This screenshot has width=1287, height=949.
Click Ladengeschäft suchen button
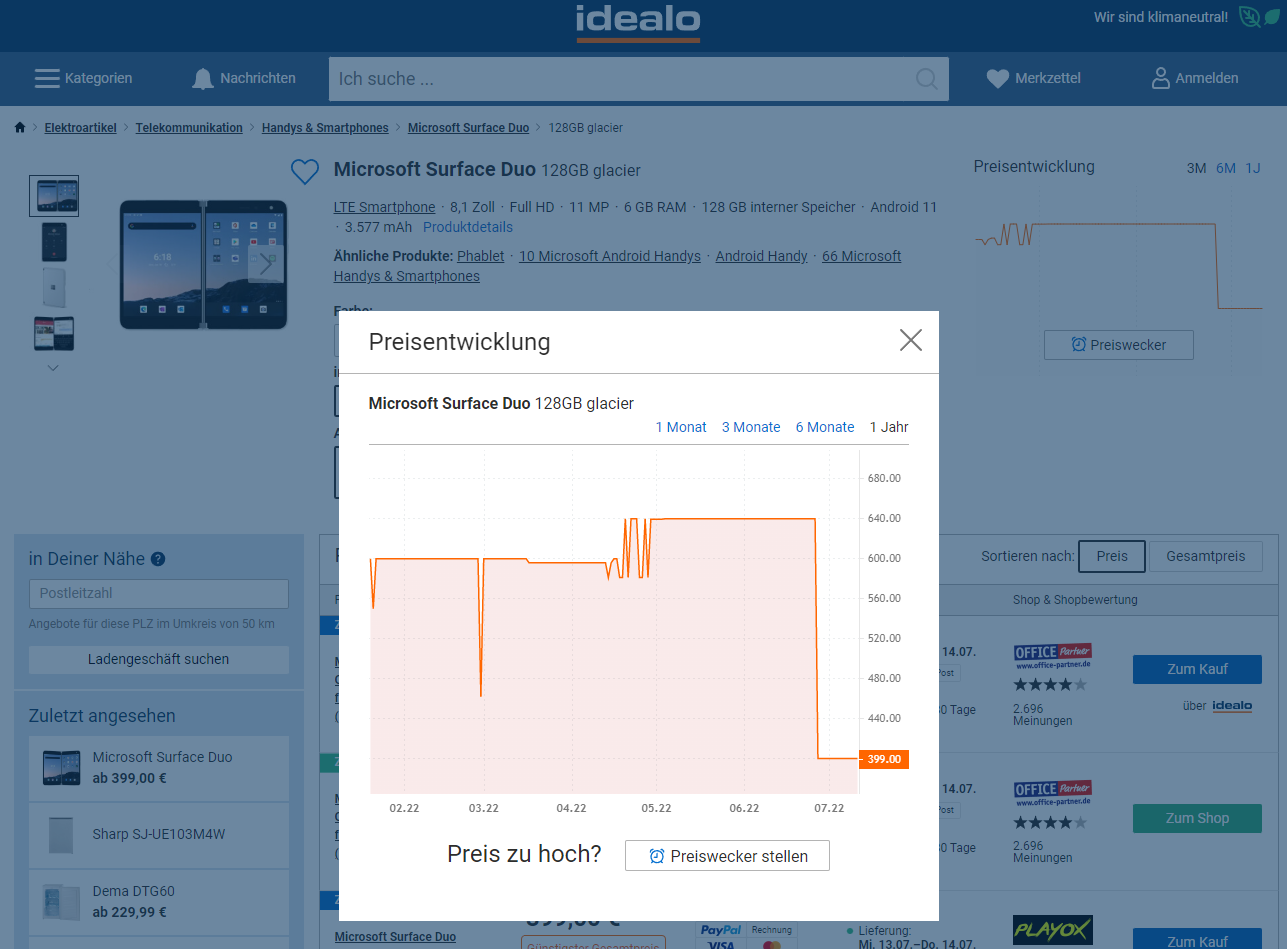(159, 659)
